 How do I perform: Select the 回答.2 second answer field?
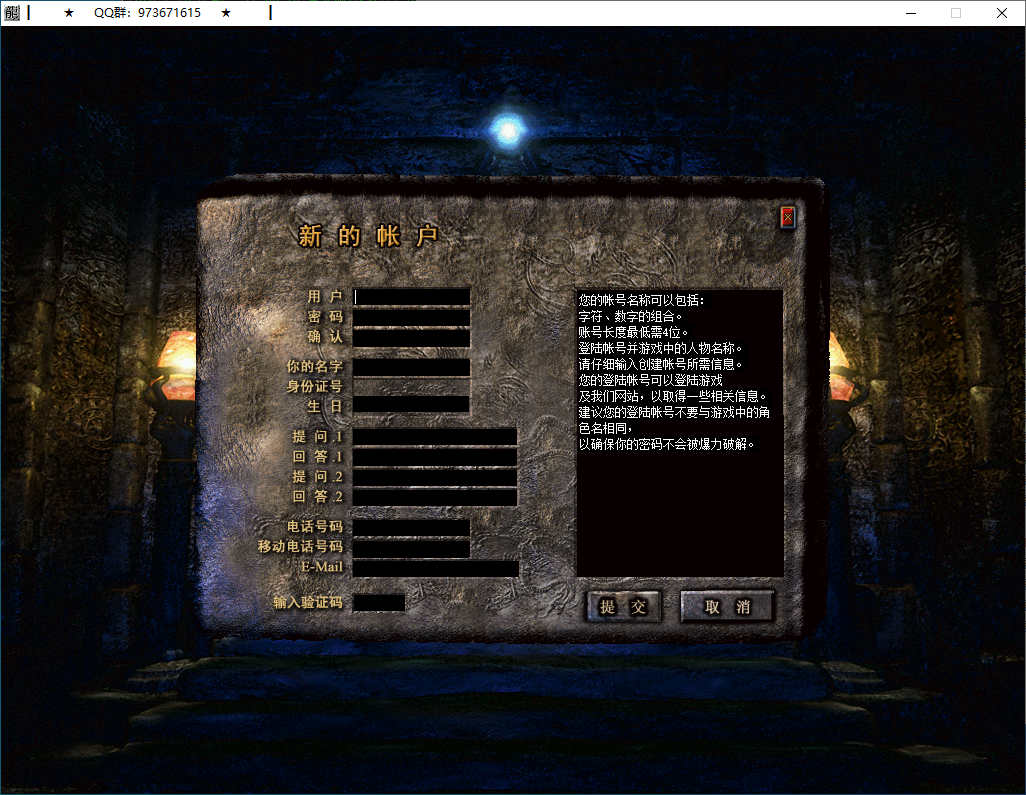coord(434,497)
